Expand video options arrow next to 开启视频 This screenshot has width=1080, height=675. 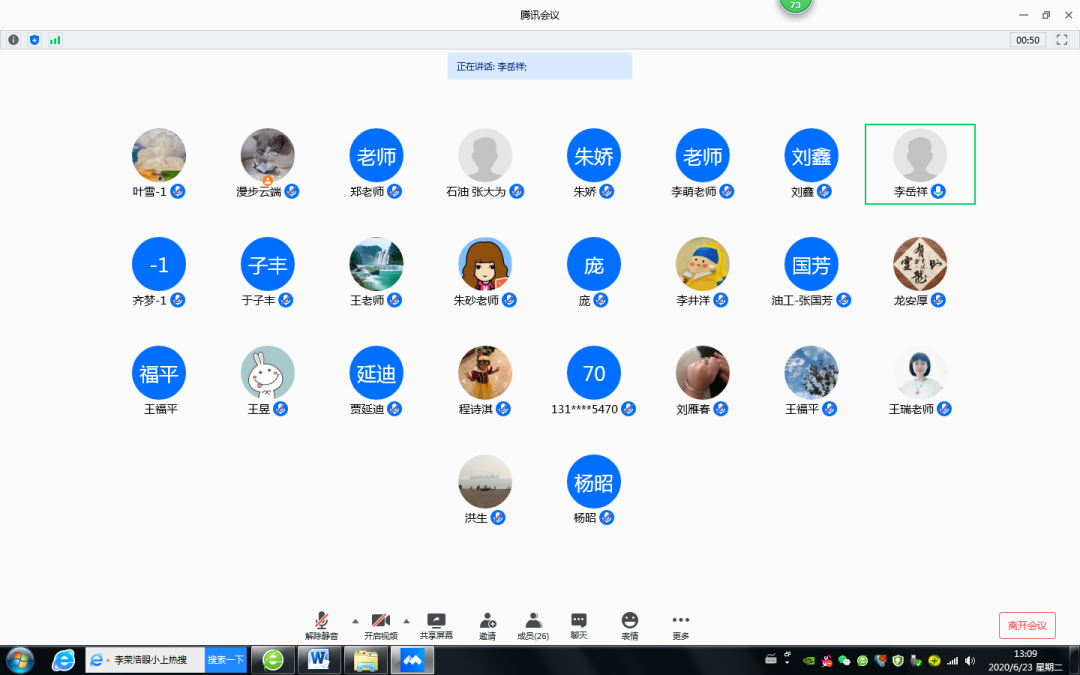coord(406,621)
